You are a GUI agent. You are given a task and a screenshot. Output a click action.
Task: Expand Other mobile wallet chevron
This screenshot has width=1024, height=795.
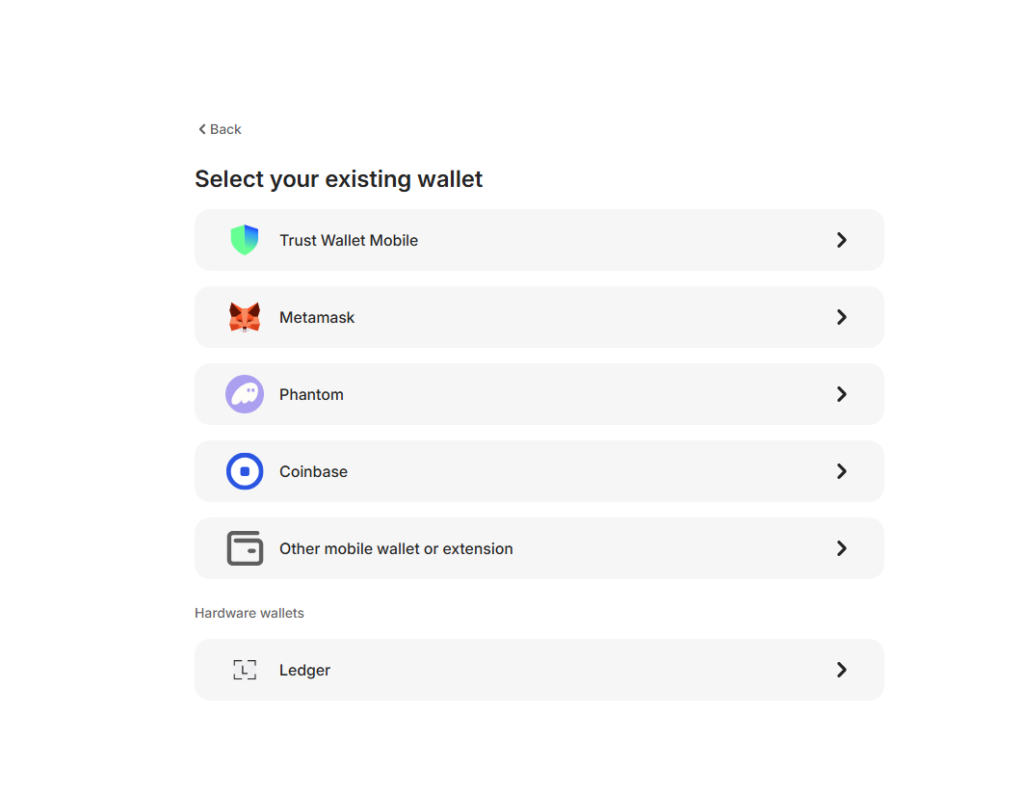841,548
